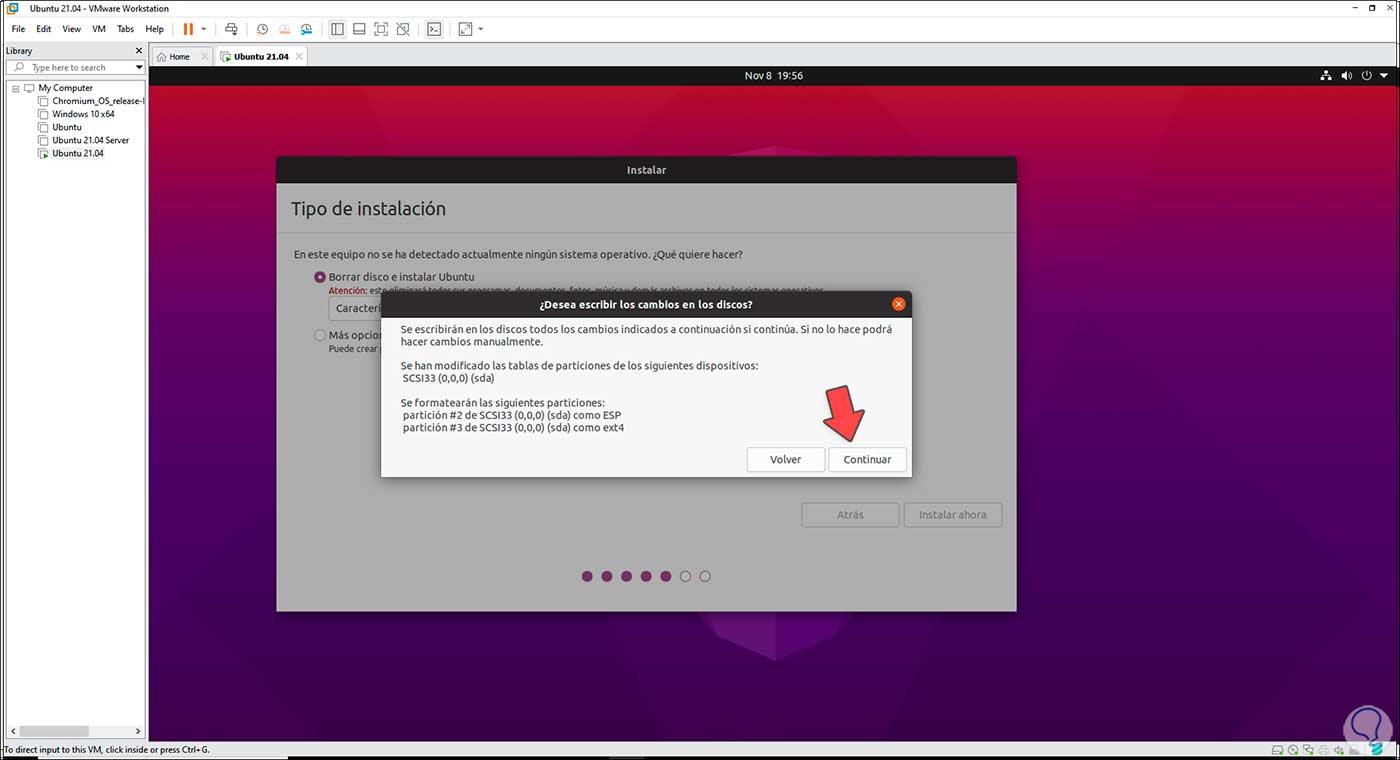Open the View menu
The image size is (1400, 760).
point(71,29)
